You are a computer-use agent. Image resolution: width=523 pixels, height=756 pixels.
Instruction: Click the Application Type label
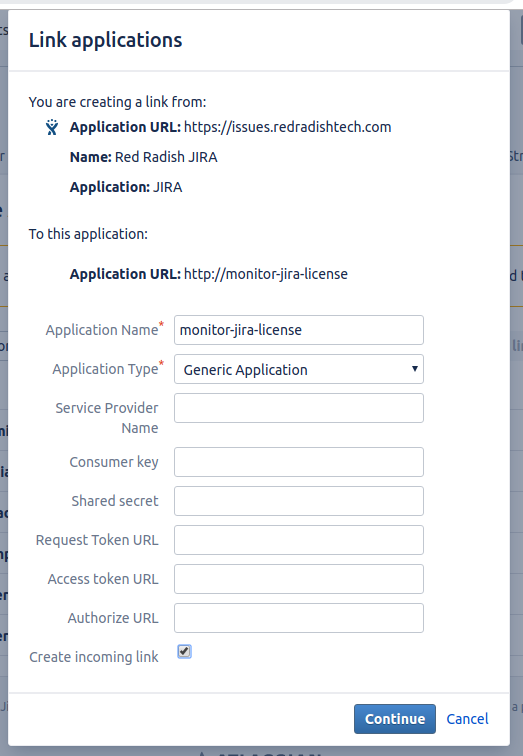[x=106, y=369]
